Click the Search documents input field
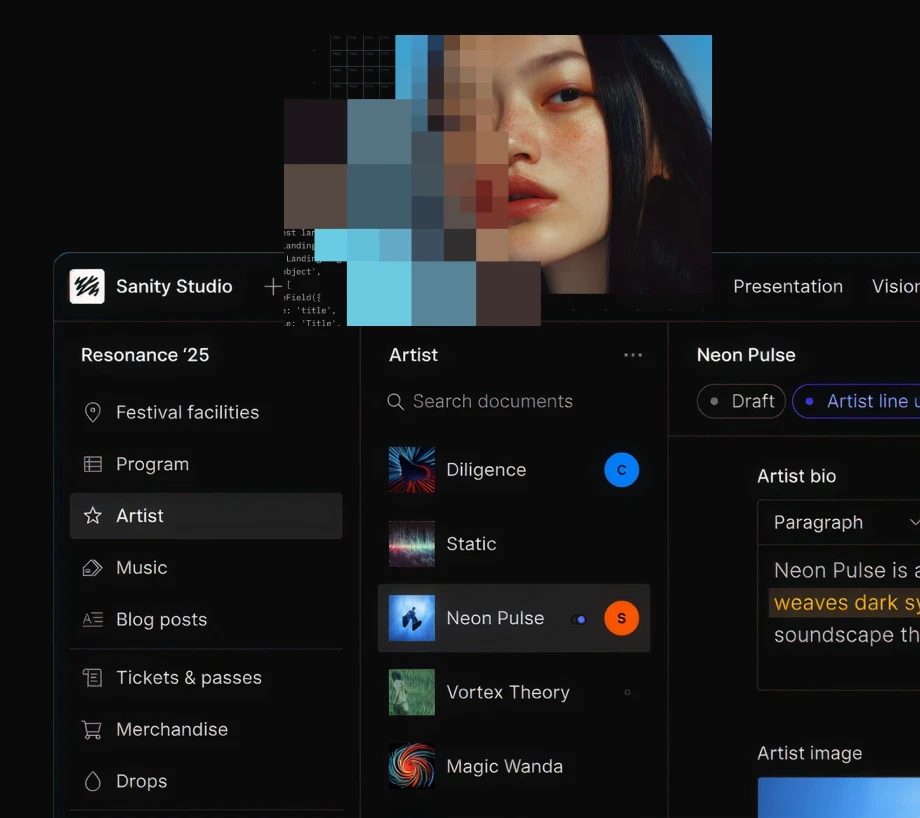Image resolution: width=920 pixels, height=818 pixels. click(492, 401)
